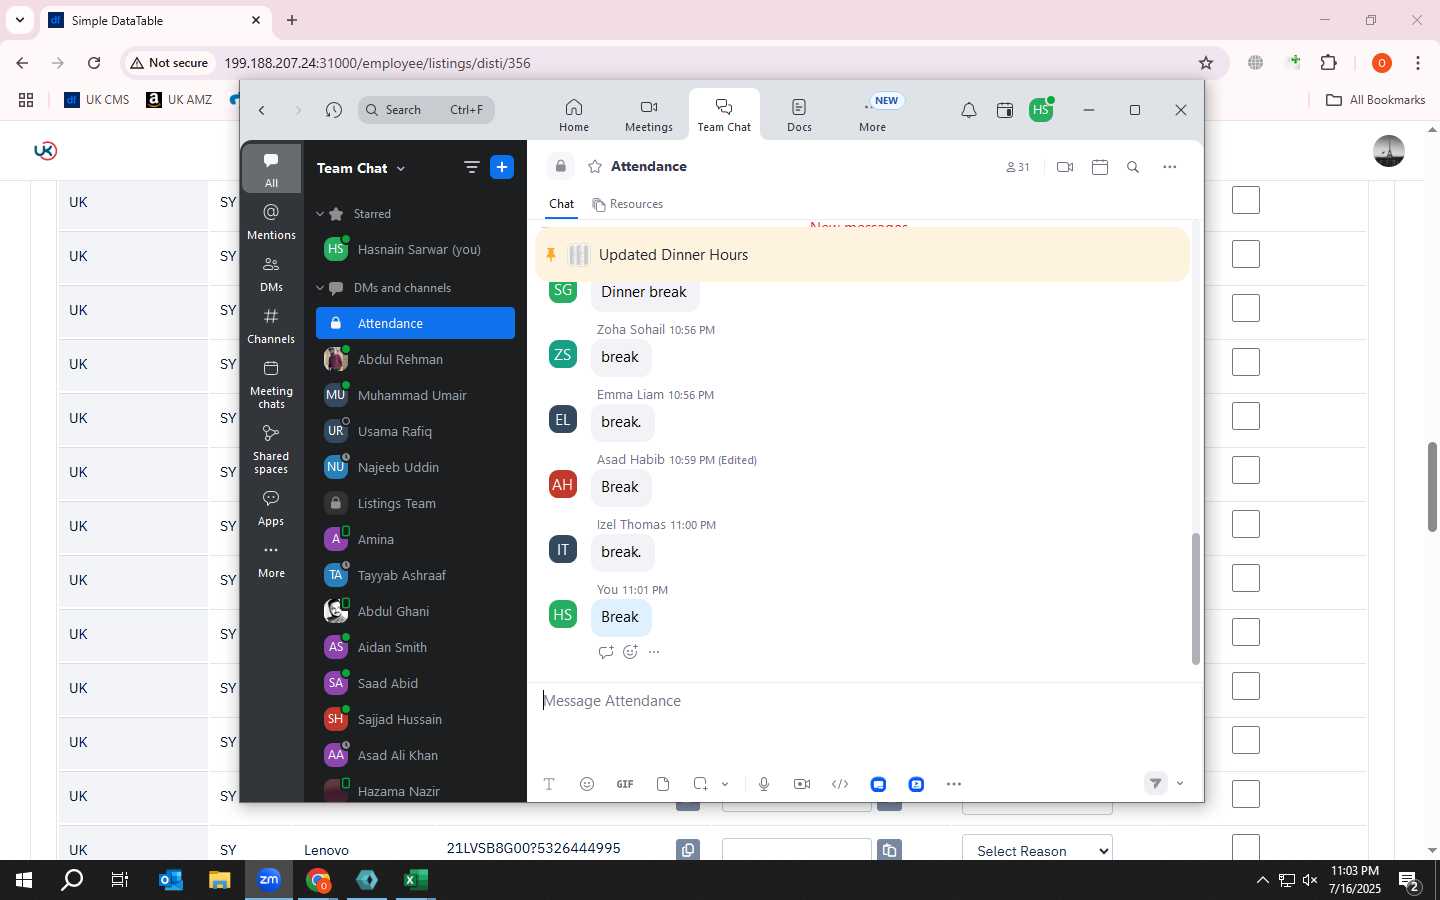Insert a GIF into the message

click(625, 784)
